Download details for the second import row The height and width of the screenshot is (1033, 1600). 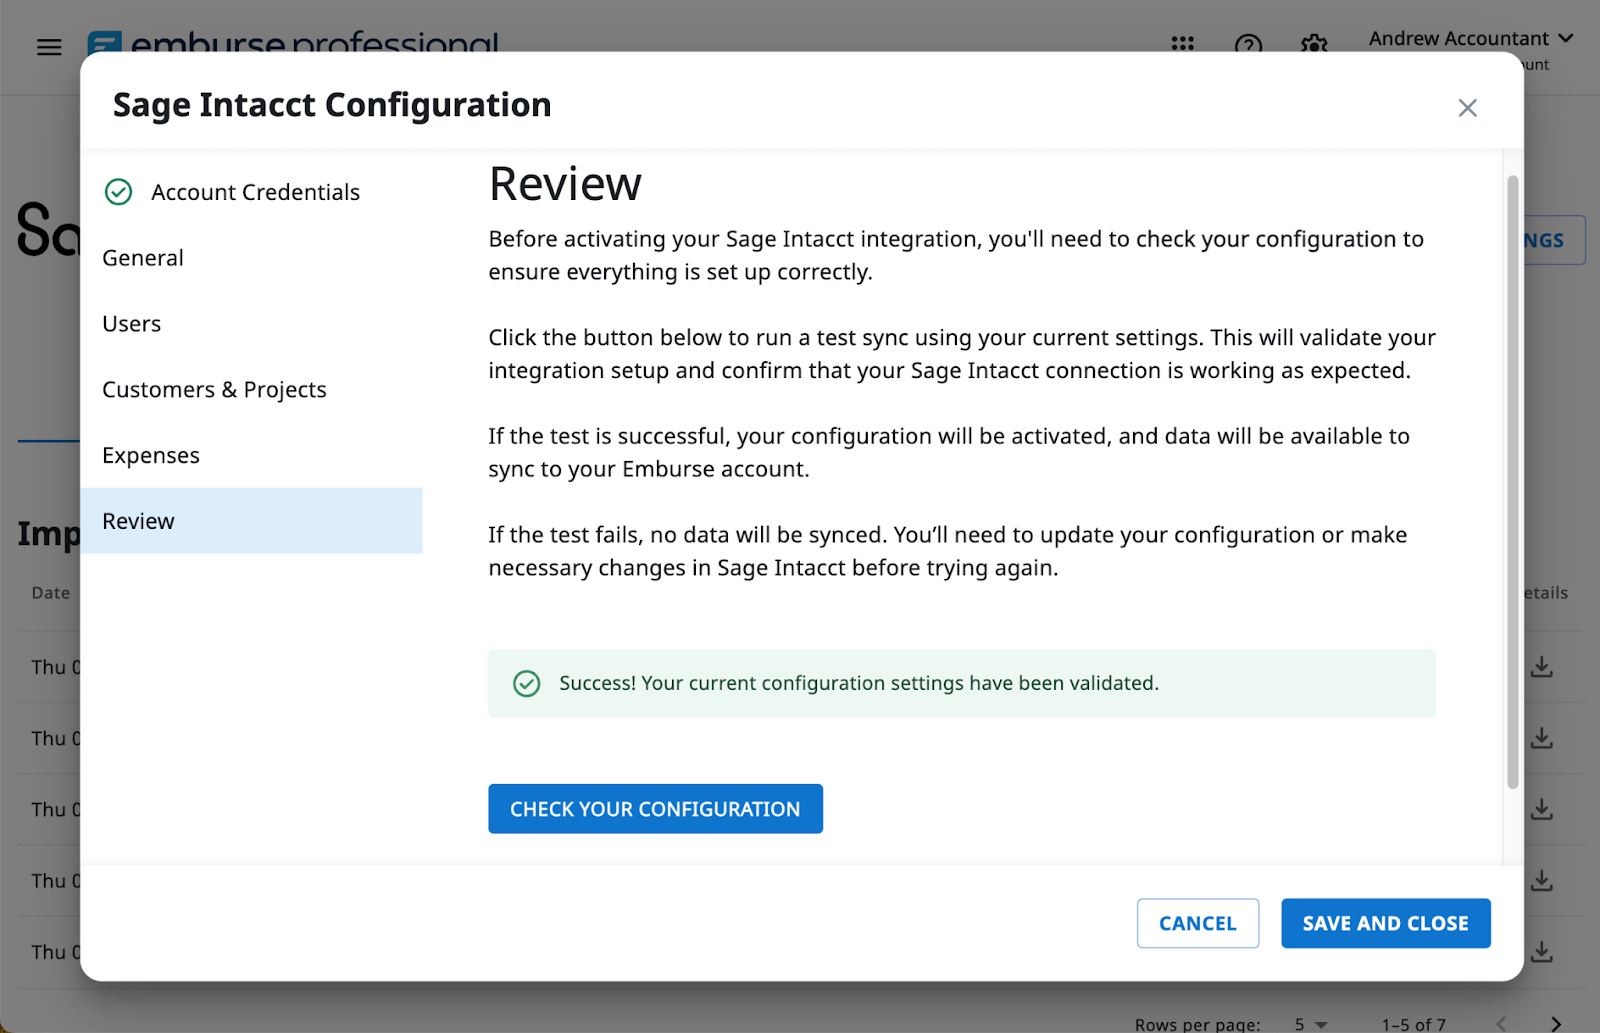(1542, 738)
